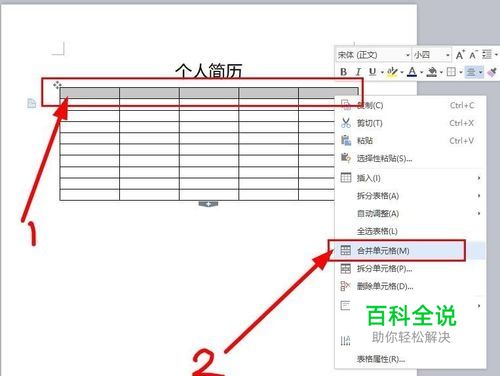Apply underline from mini toolbar
This screenshot has height=376, width=500.
coord(373,72)
